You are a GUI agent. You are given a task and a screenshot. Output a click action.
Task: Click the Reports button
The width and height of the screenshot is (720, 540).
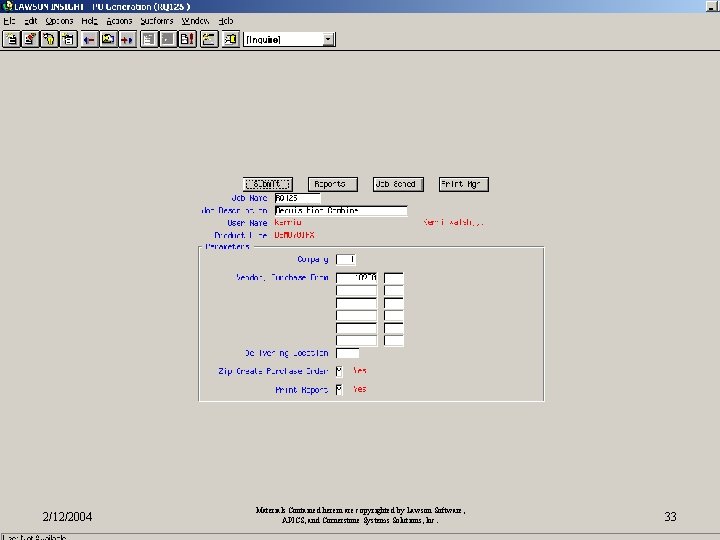(332, 184)
